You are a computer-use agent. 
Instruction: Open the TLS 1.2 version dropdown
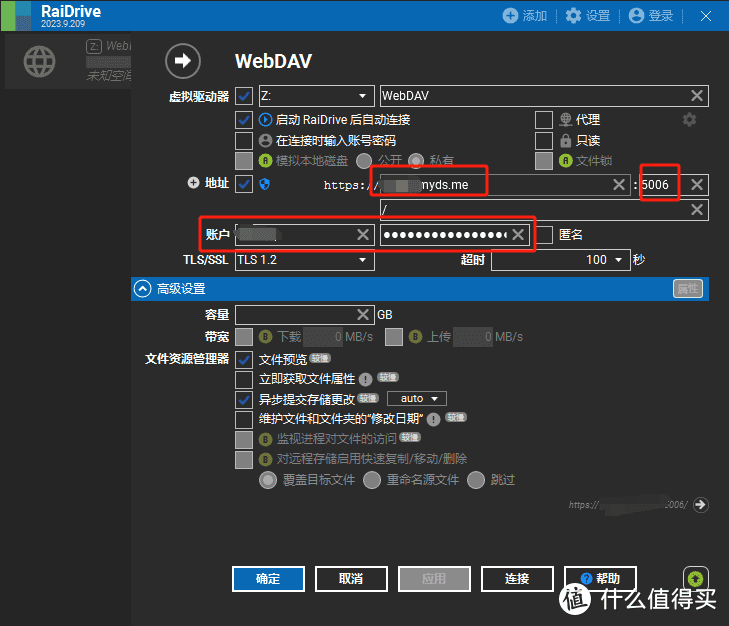305,260
